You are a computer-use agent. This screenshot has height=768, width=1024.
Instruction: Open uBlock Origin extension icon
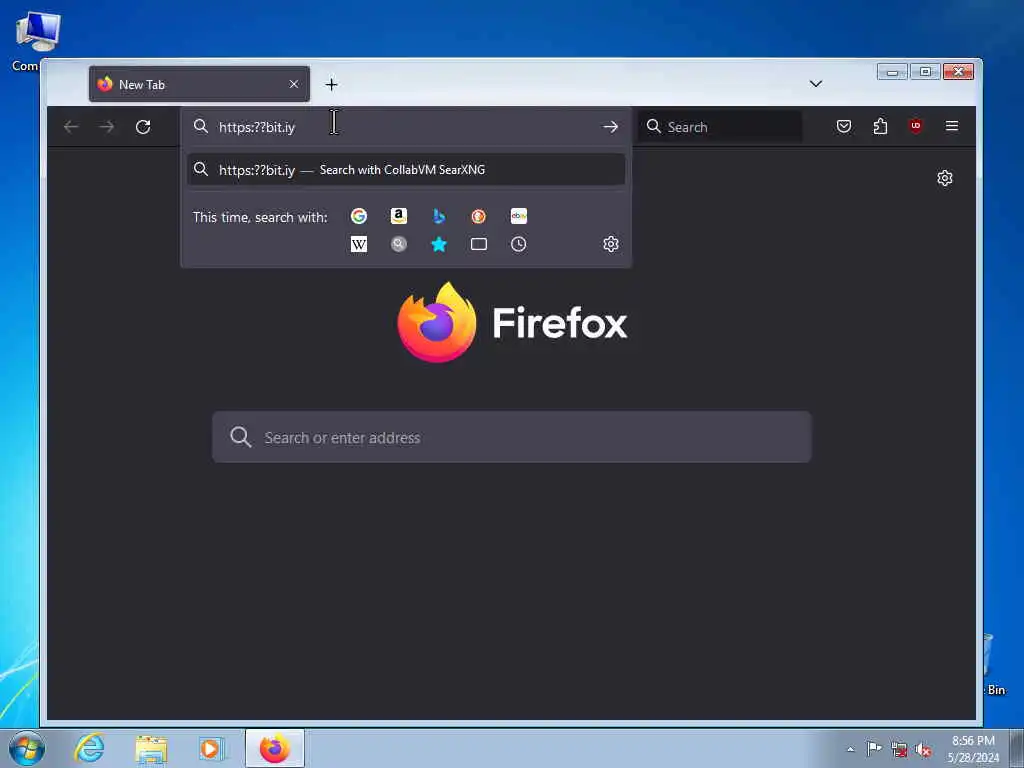(916, 126)
